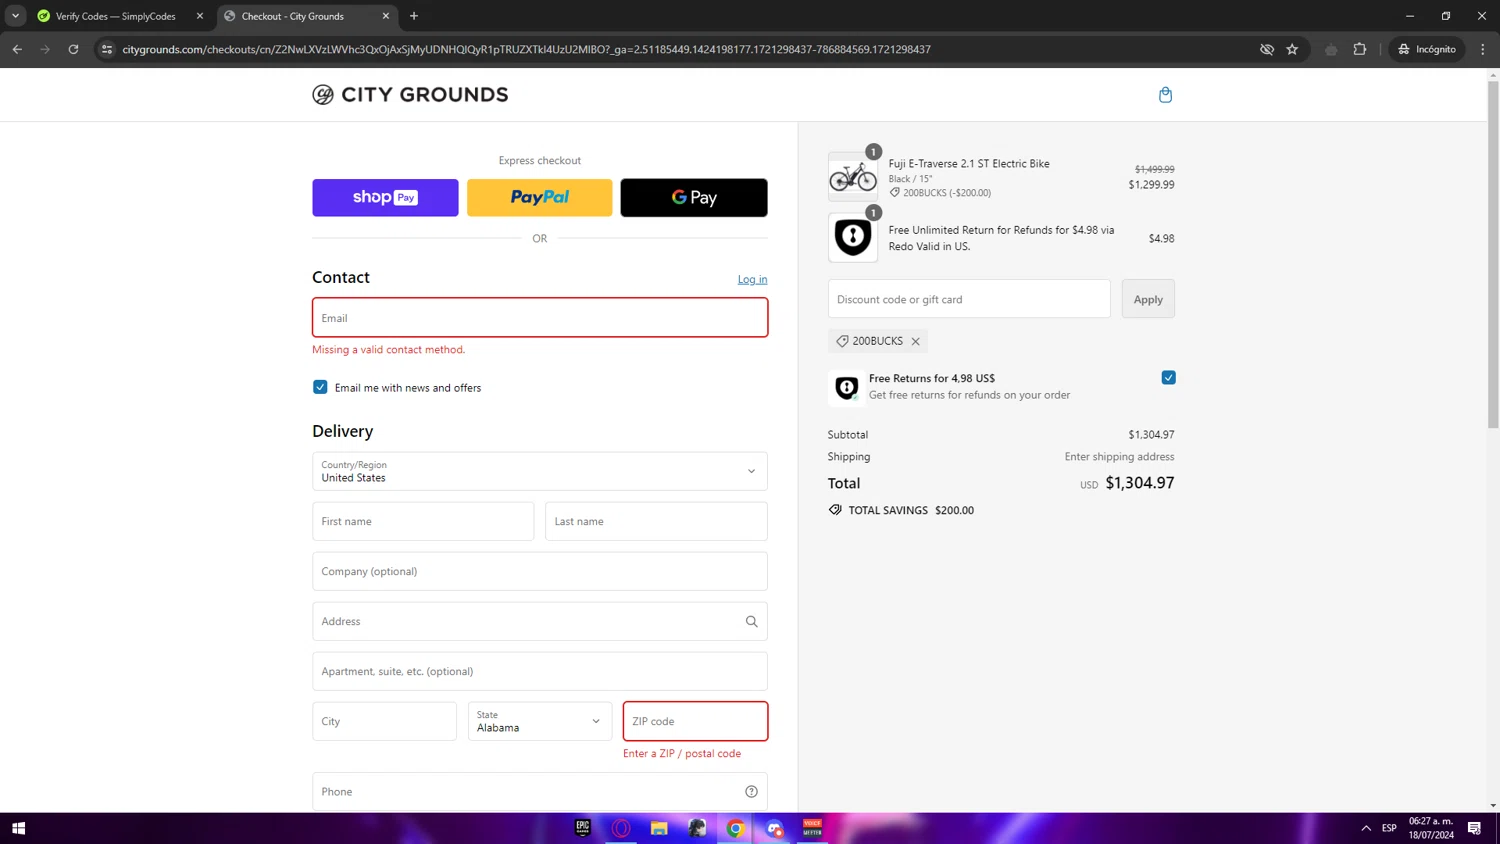Focus the Last name field
Image resolution: width=1500 pixels, height=844 pixels.
tap(656, 521)
